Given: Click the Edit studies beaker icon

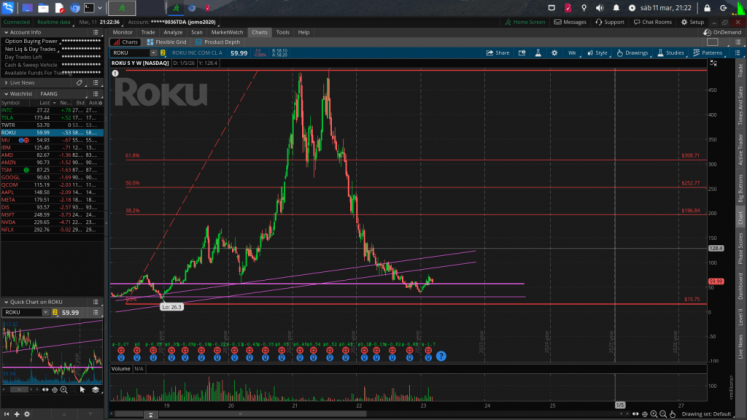Looking at the screenshot, I should 538,53.
